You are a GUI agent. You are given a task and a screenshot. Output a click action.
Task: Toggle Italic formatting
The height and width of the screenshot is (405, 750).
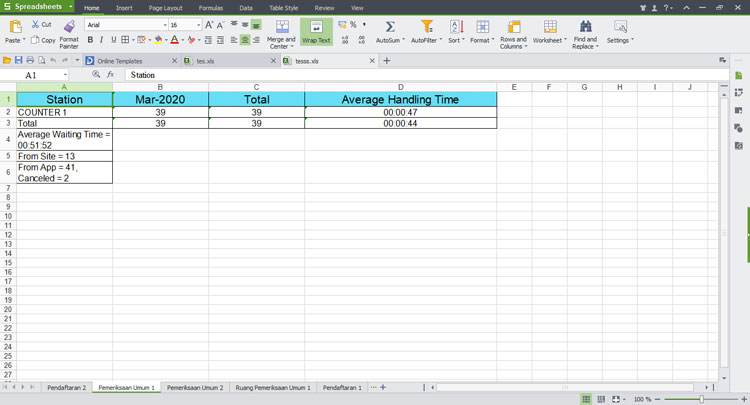102,40
